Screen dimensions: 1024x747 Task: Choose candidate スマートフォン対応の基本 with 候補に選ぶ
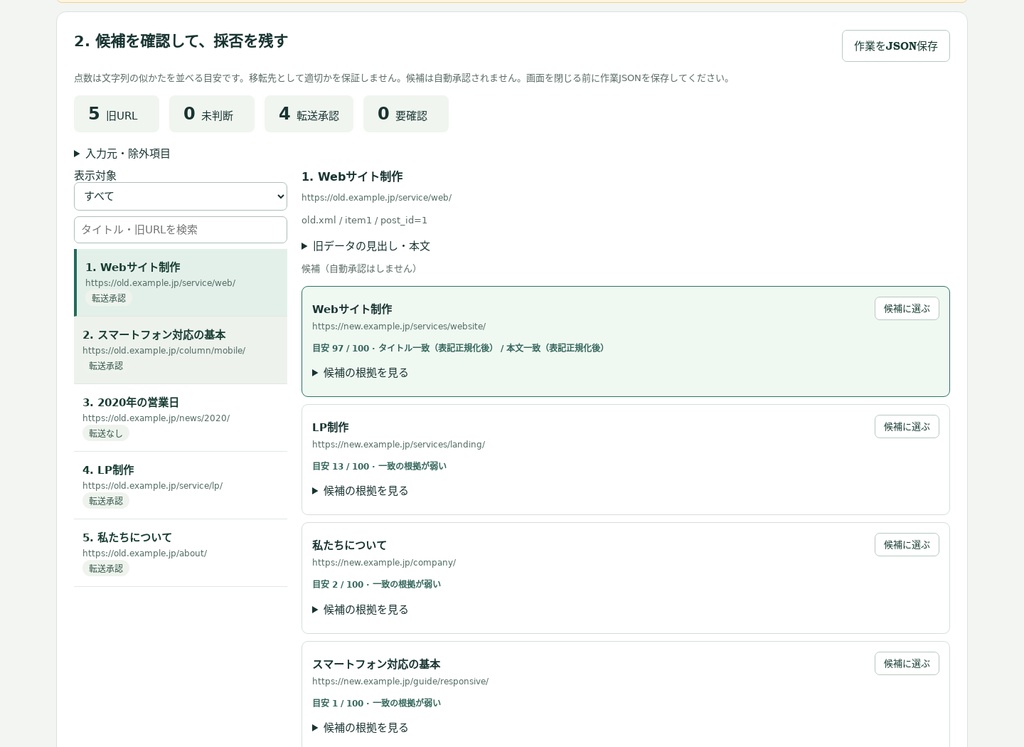pos(906,663)
